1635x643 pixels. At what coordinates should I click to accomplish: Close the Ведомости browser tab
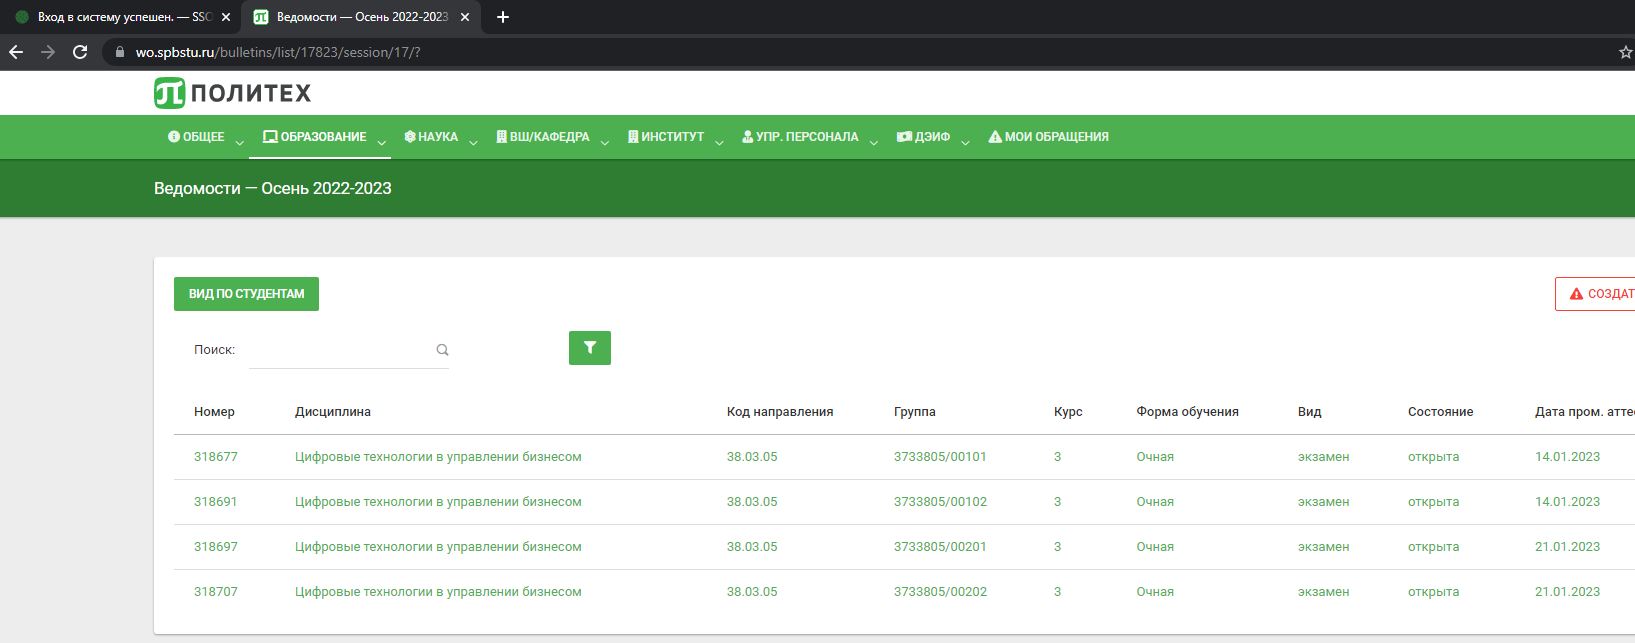465,17
